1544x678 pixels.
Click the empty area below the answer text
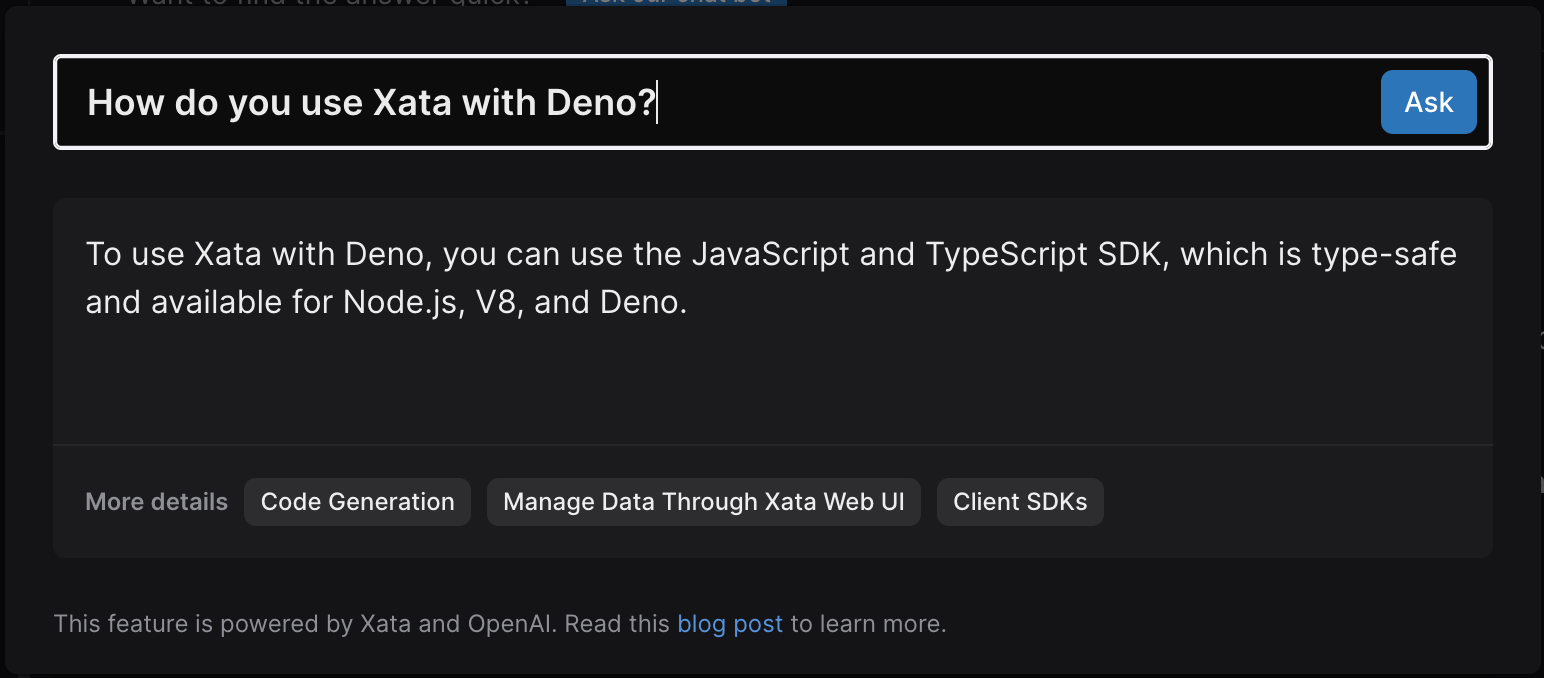click(770, 385)
